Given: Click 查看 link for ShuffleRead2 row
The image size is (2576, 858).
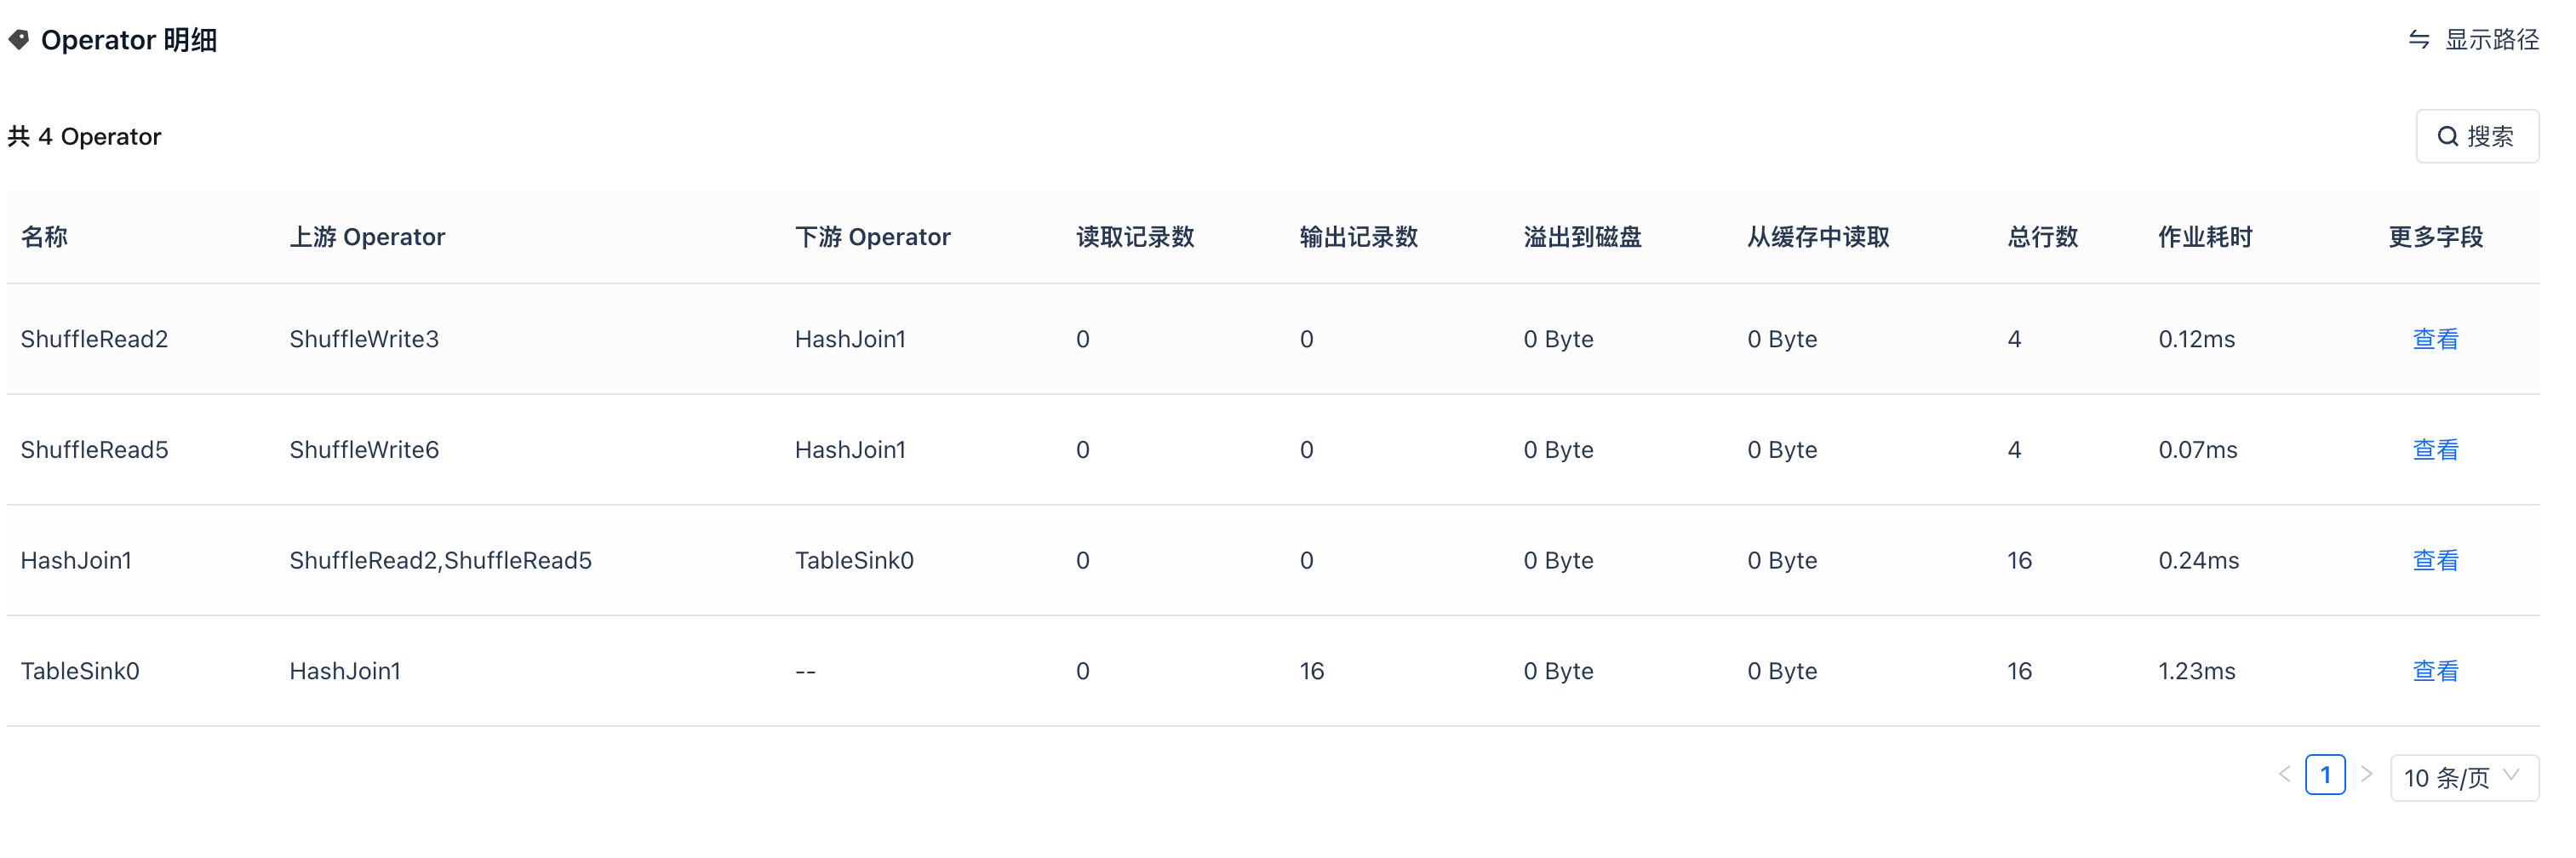Looking at the screenshot, I should [2435, 339].
